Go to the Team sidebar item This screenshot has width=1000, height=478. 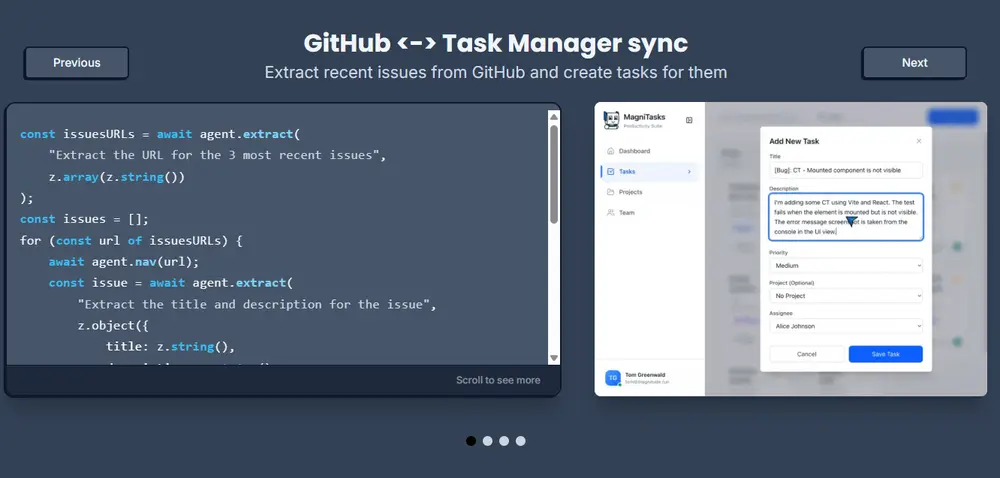[626, 212]
